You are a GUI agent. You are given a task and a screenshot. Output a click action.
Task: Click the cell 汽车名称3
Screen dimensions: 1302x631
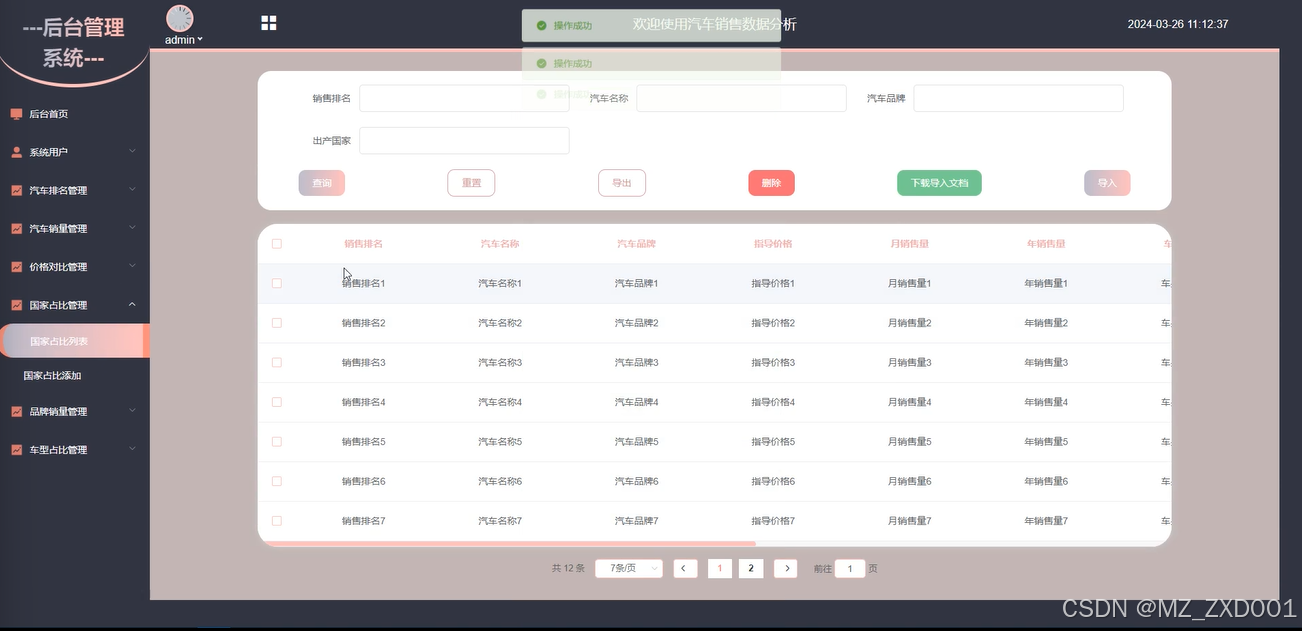[x=500, y=362]
